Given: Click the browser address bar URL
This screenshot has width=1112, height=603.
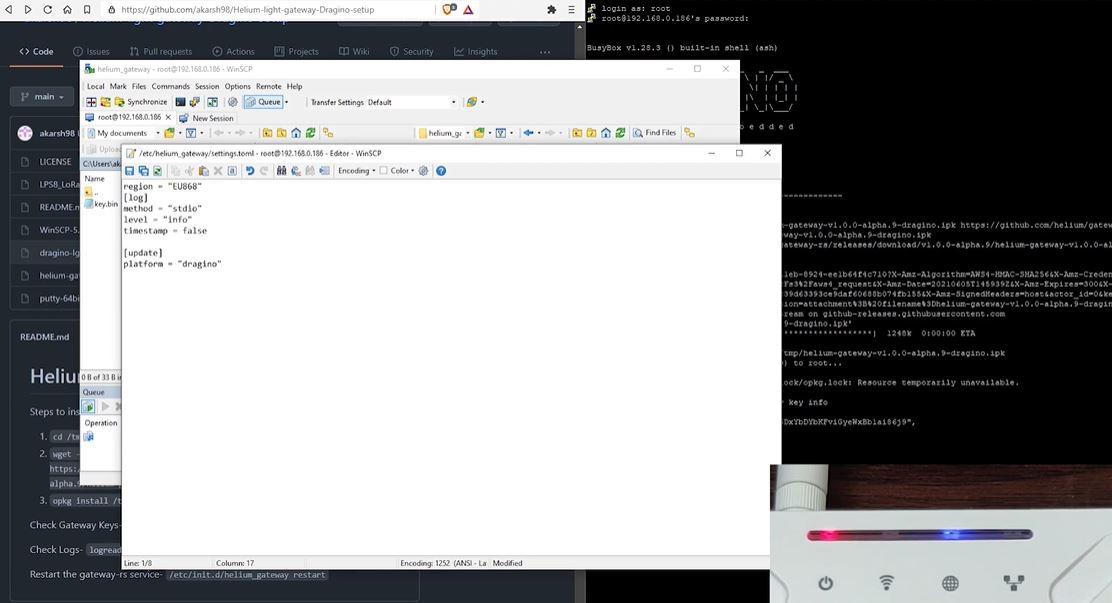Looking at the screenshot, I should click(248, 9).
